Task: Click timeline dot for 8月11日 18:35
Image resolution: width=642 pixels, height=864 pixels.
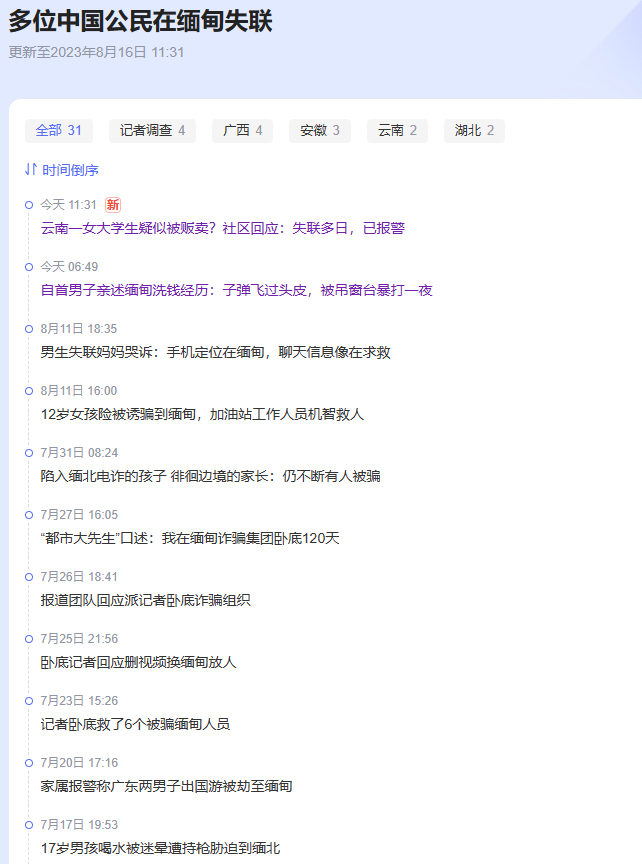Action: tap(29, 329)
